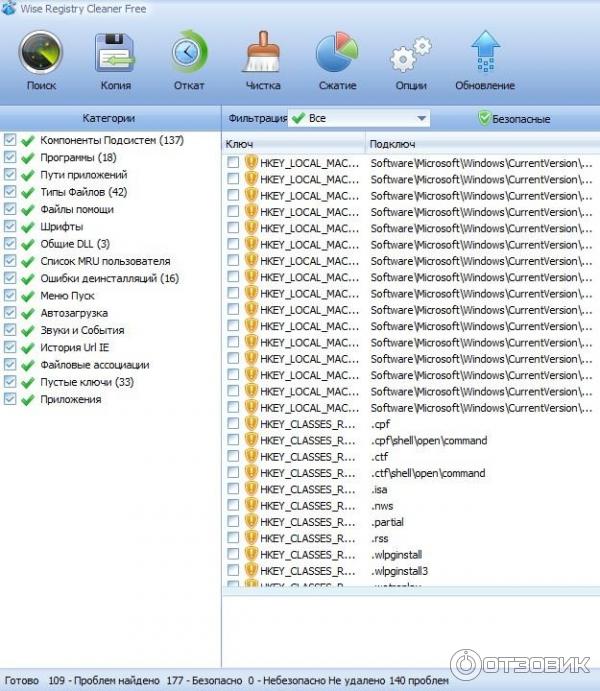Toggle the Пустые ключи category checkbox

pyautogui.click(x=10, y=382)
